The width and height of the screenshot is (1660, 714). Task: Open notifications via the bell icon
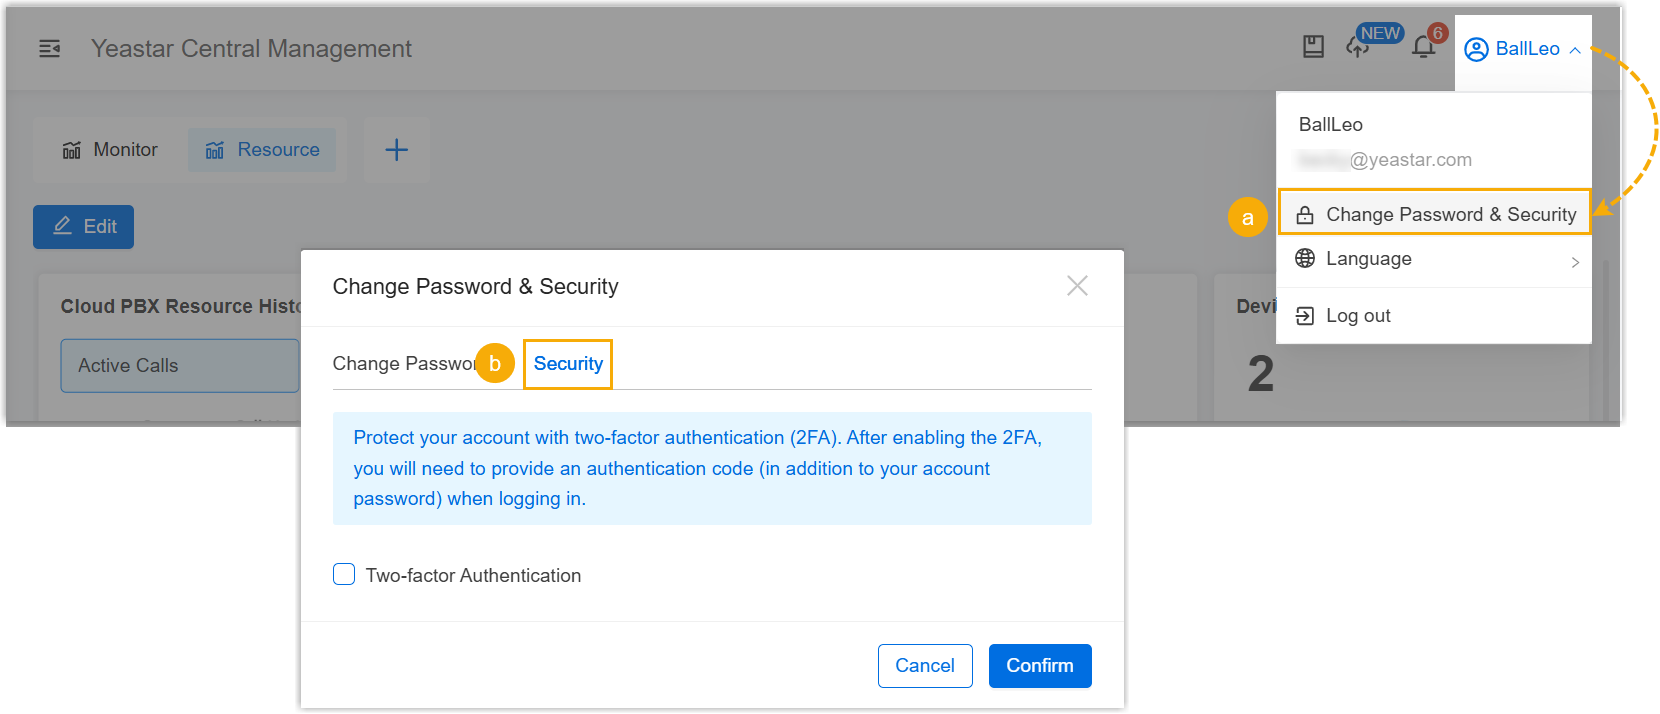[1424, 46]
